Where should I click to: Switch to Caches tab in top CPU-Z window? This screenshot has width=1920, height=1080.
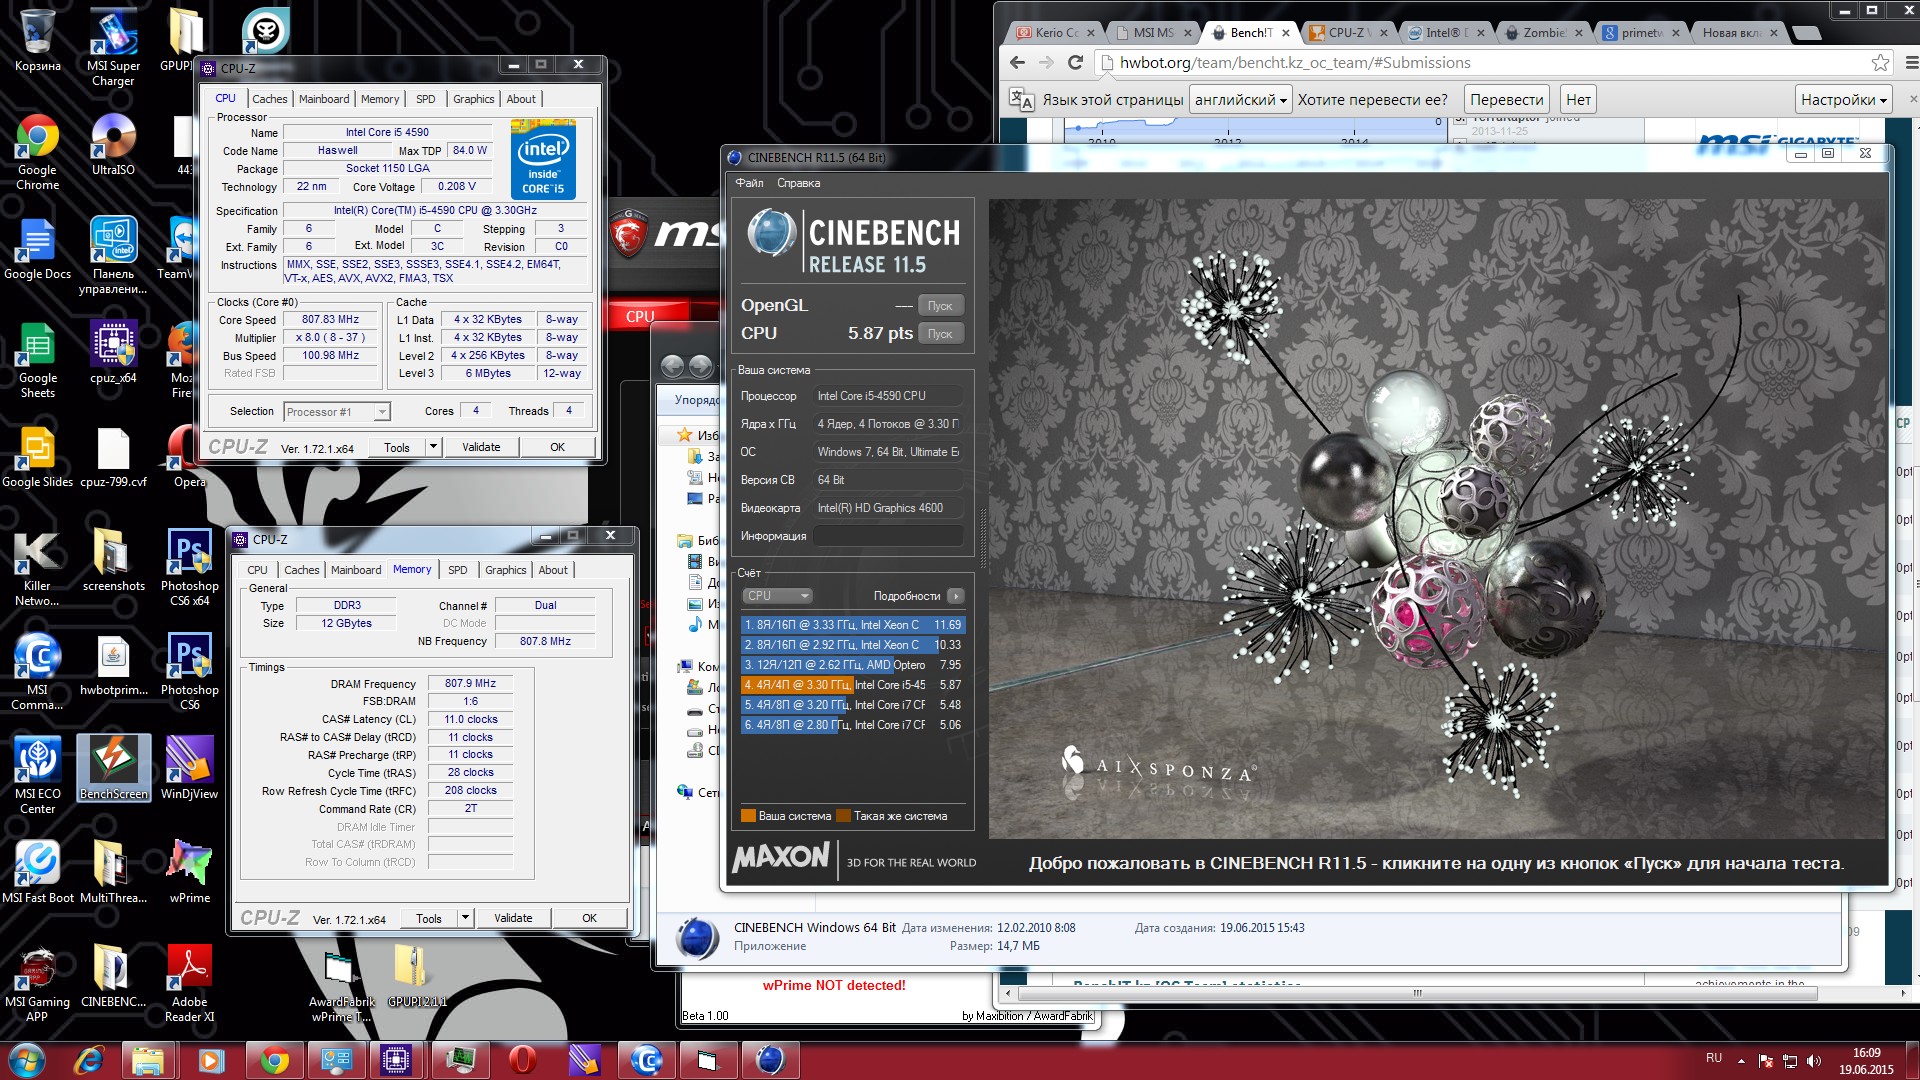(269, 99)
